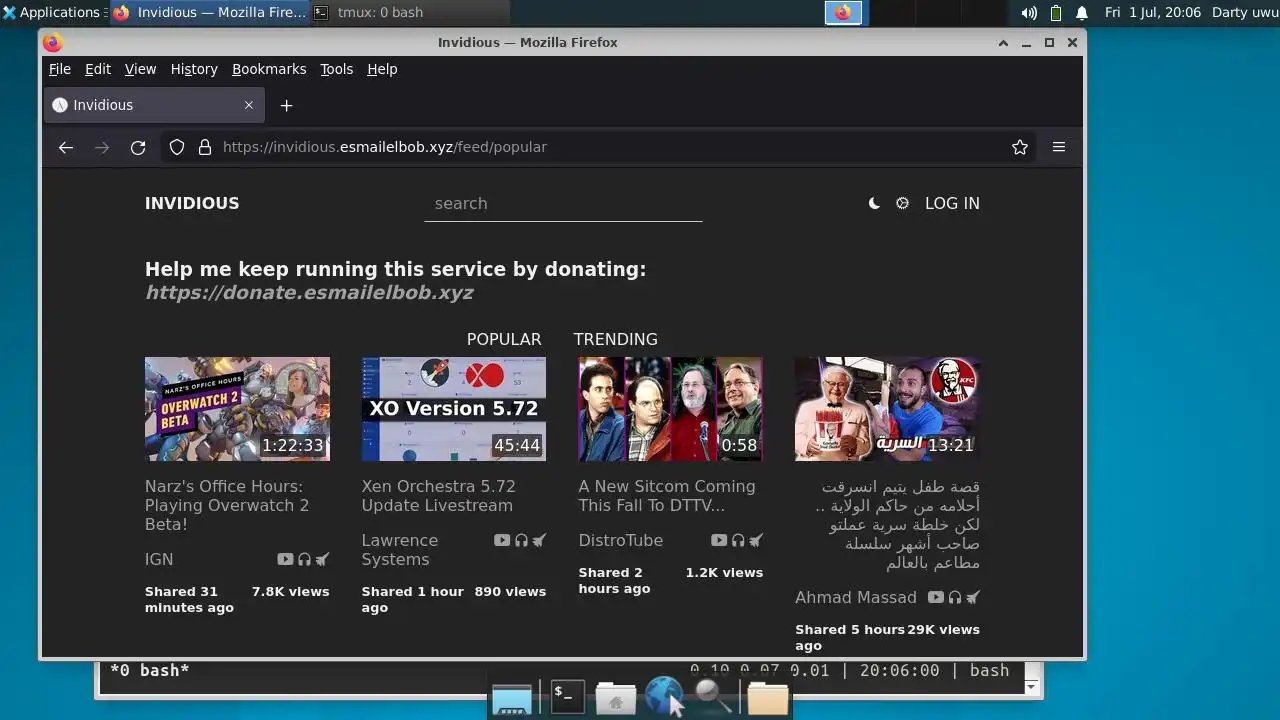Open the Bookmarks menu
Screen dimensions: 1280x720
pos(269,69)
